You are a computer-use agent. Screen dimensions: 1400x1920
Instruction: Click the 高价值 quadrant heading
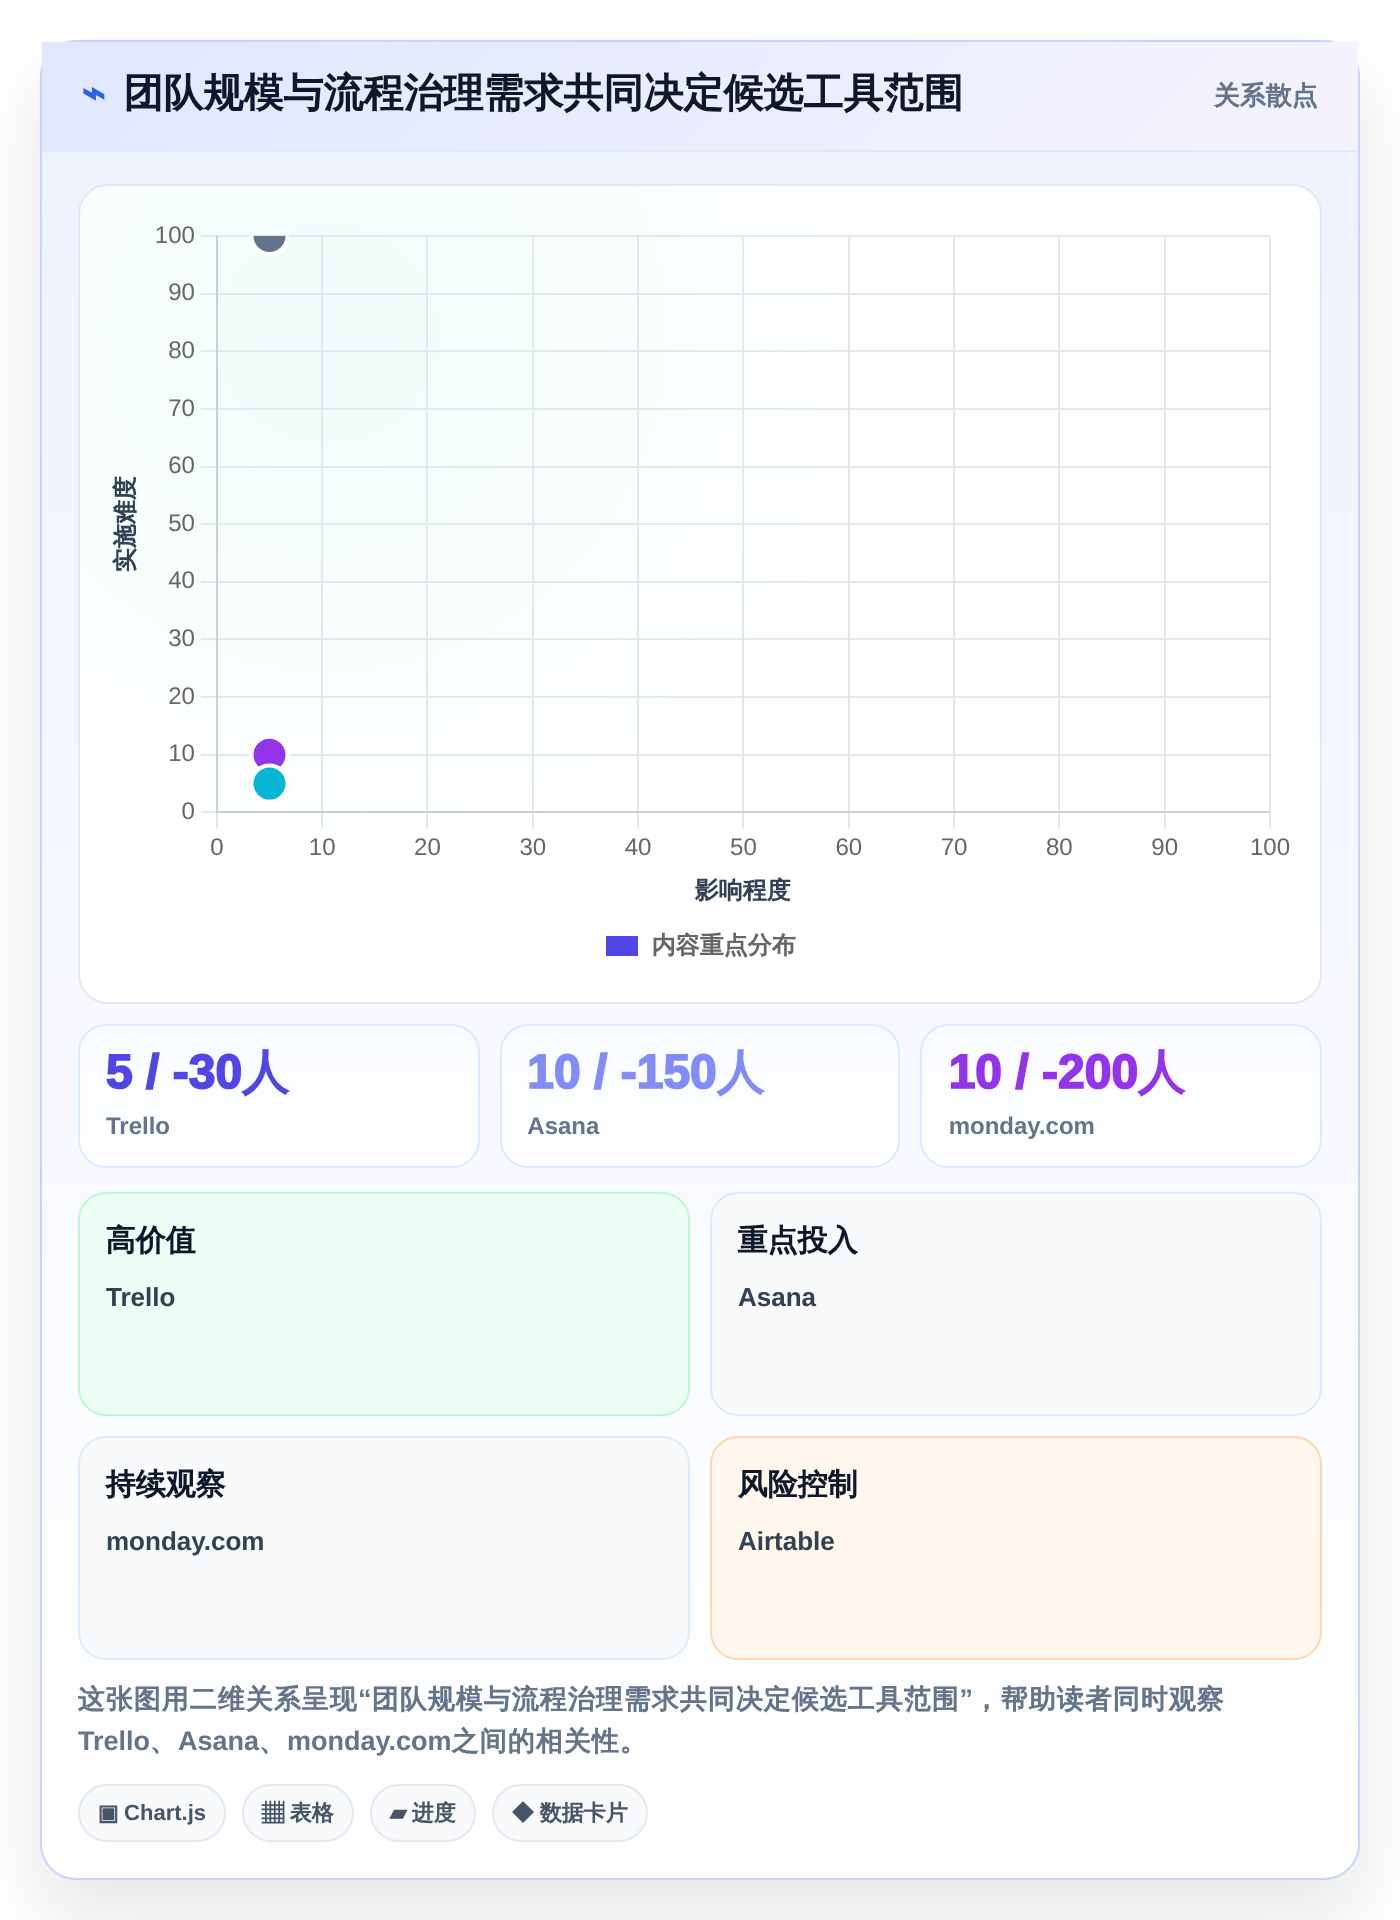[151, 1240]
